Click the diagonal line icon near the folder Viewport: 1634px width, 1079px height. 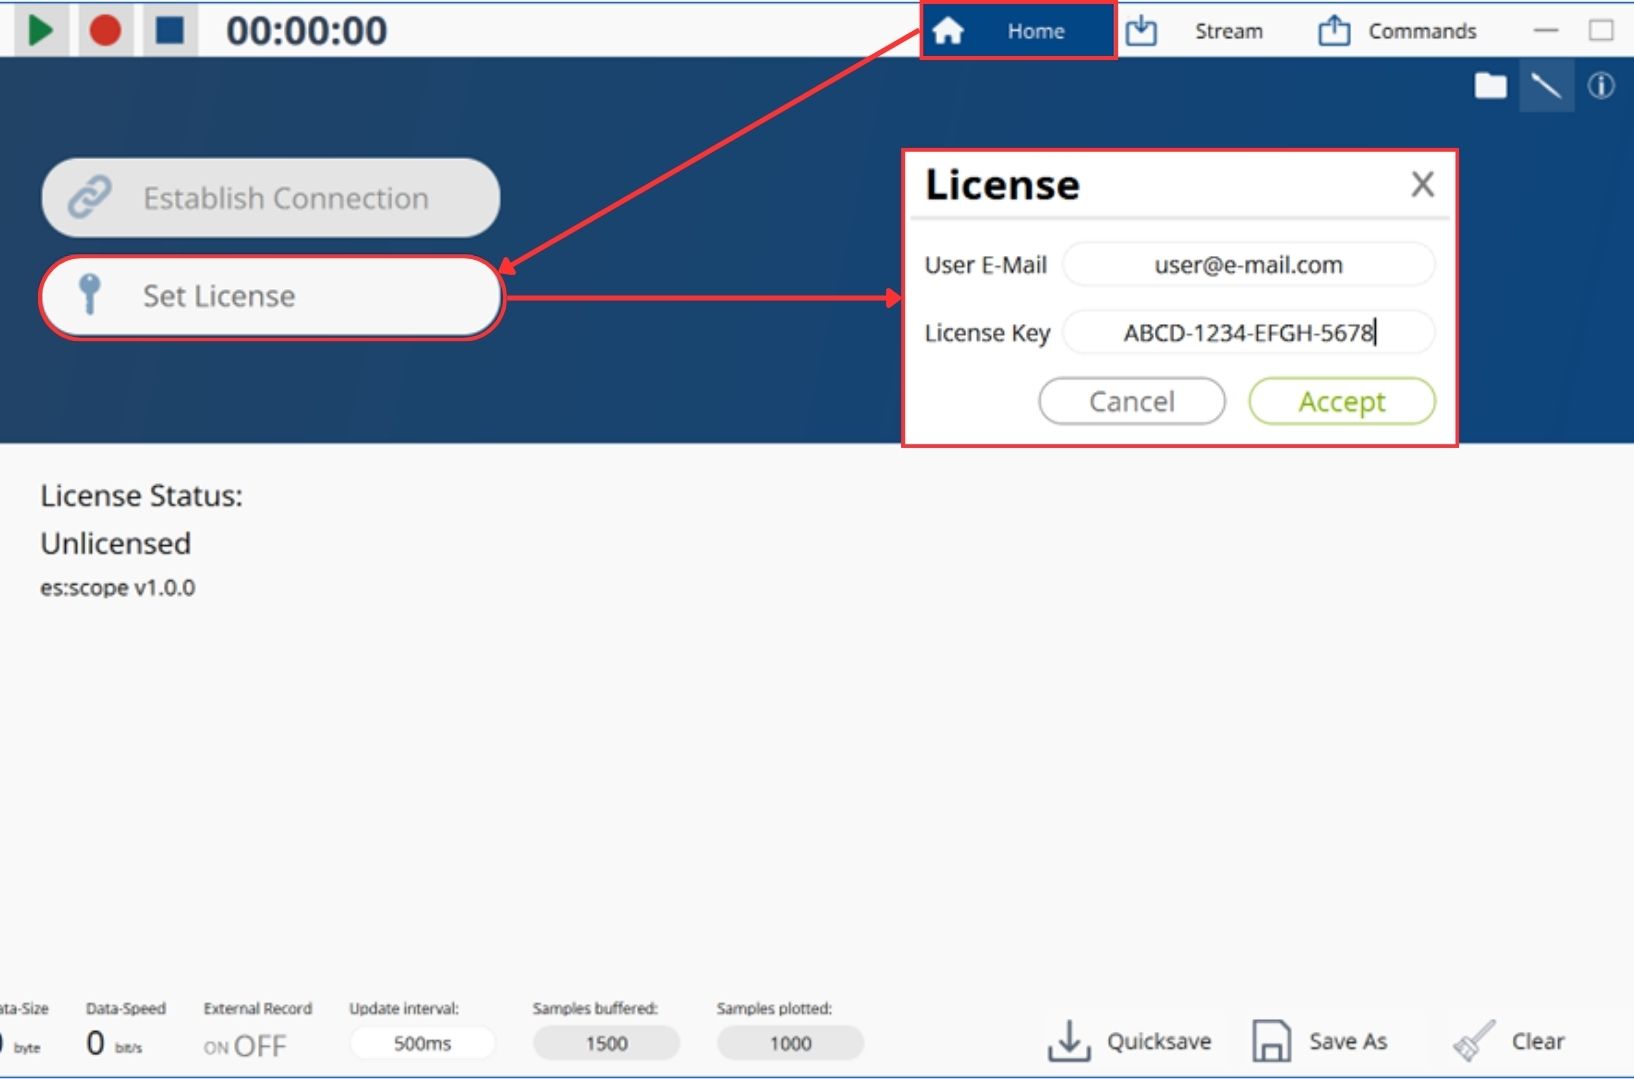(1546, 86)
